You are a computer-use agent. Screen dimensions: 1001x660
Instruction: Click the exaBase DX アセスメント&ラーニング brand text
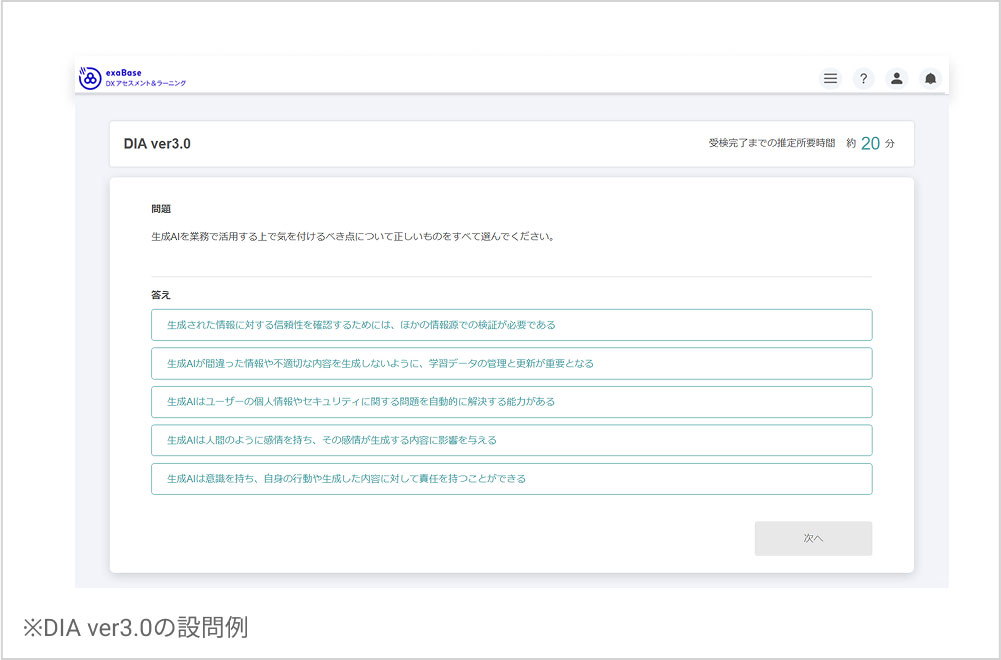(145, 78)
